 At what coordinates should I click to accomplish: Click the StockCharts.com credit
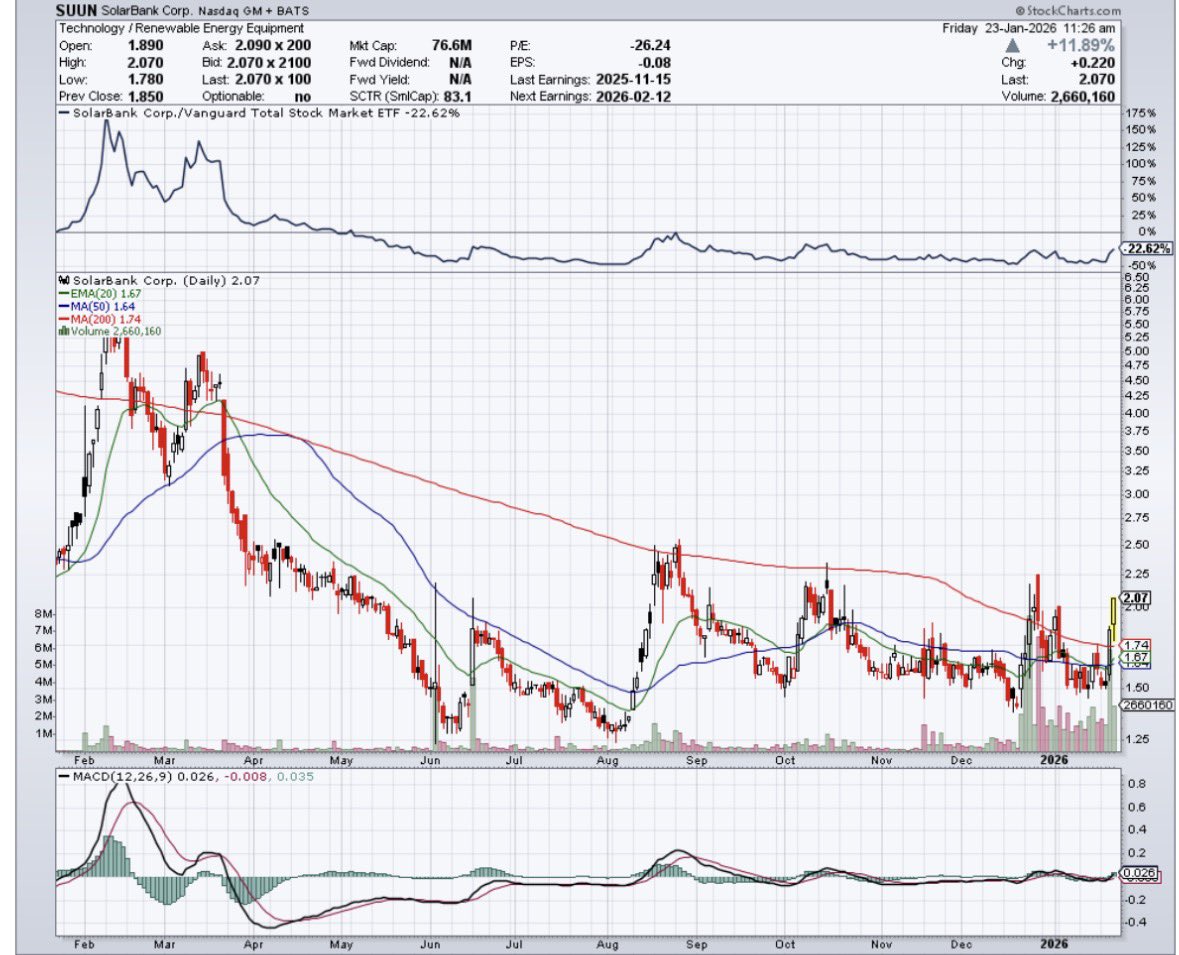(x=1068, y=11)
